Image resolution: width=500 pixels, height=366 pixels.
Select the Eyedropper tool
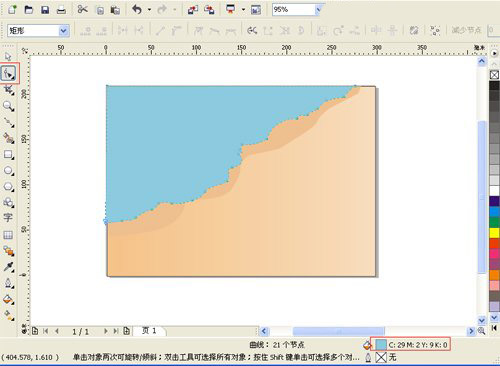click(x=8, y=267)
